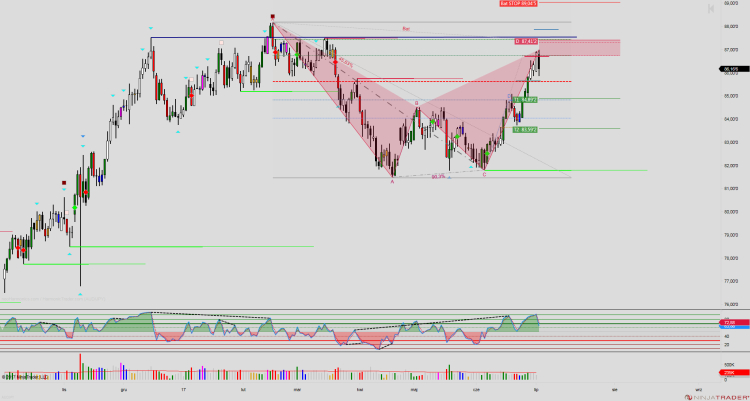Select the red Bat STOP price label
The width and height of the screenshot is (750, 401).
coord(518,3)
